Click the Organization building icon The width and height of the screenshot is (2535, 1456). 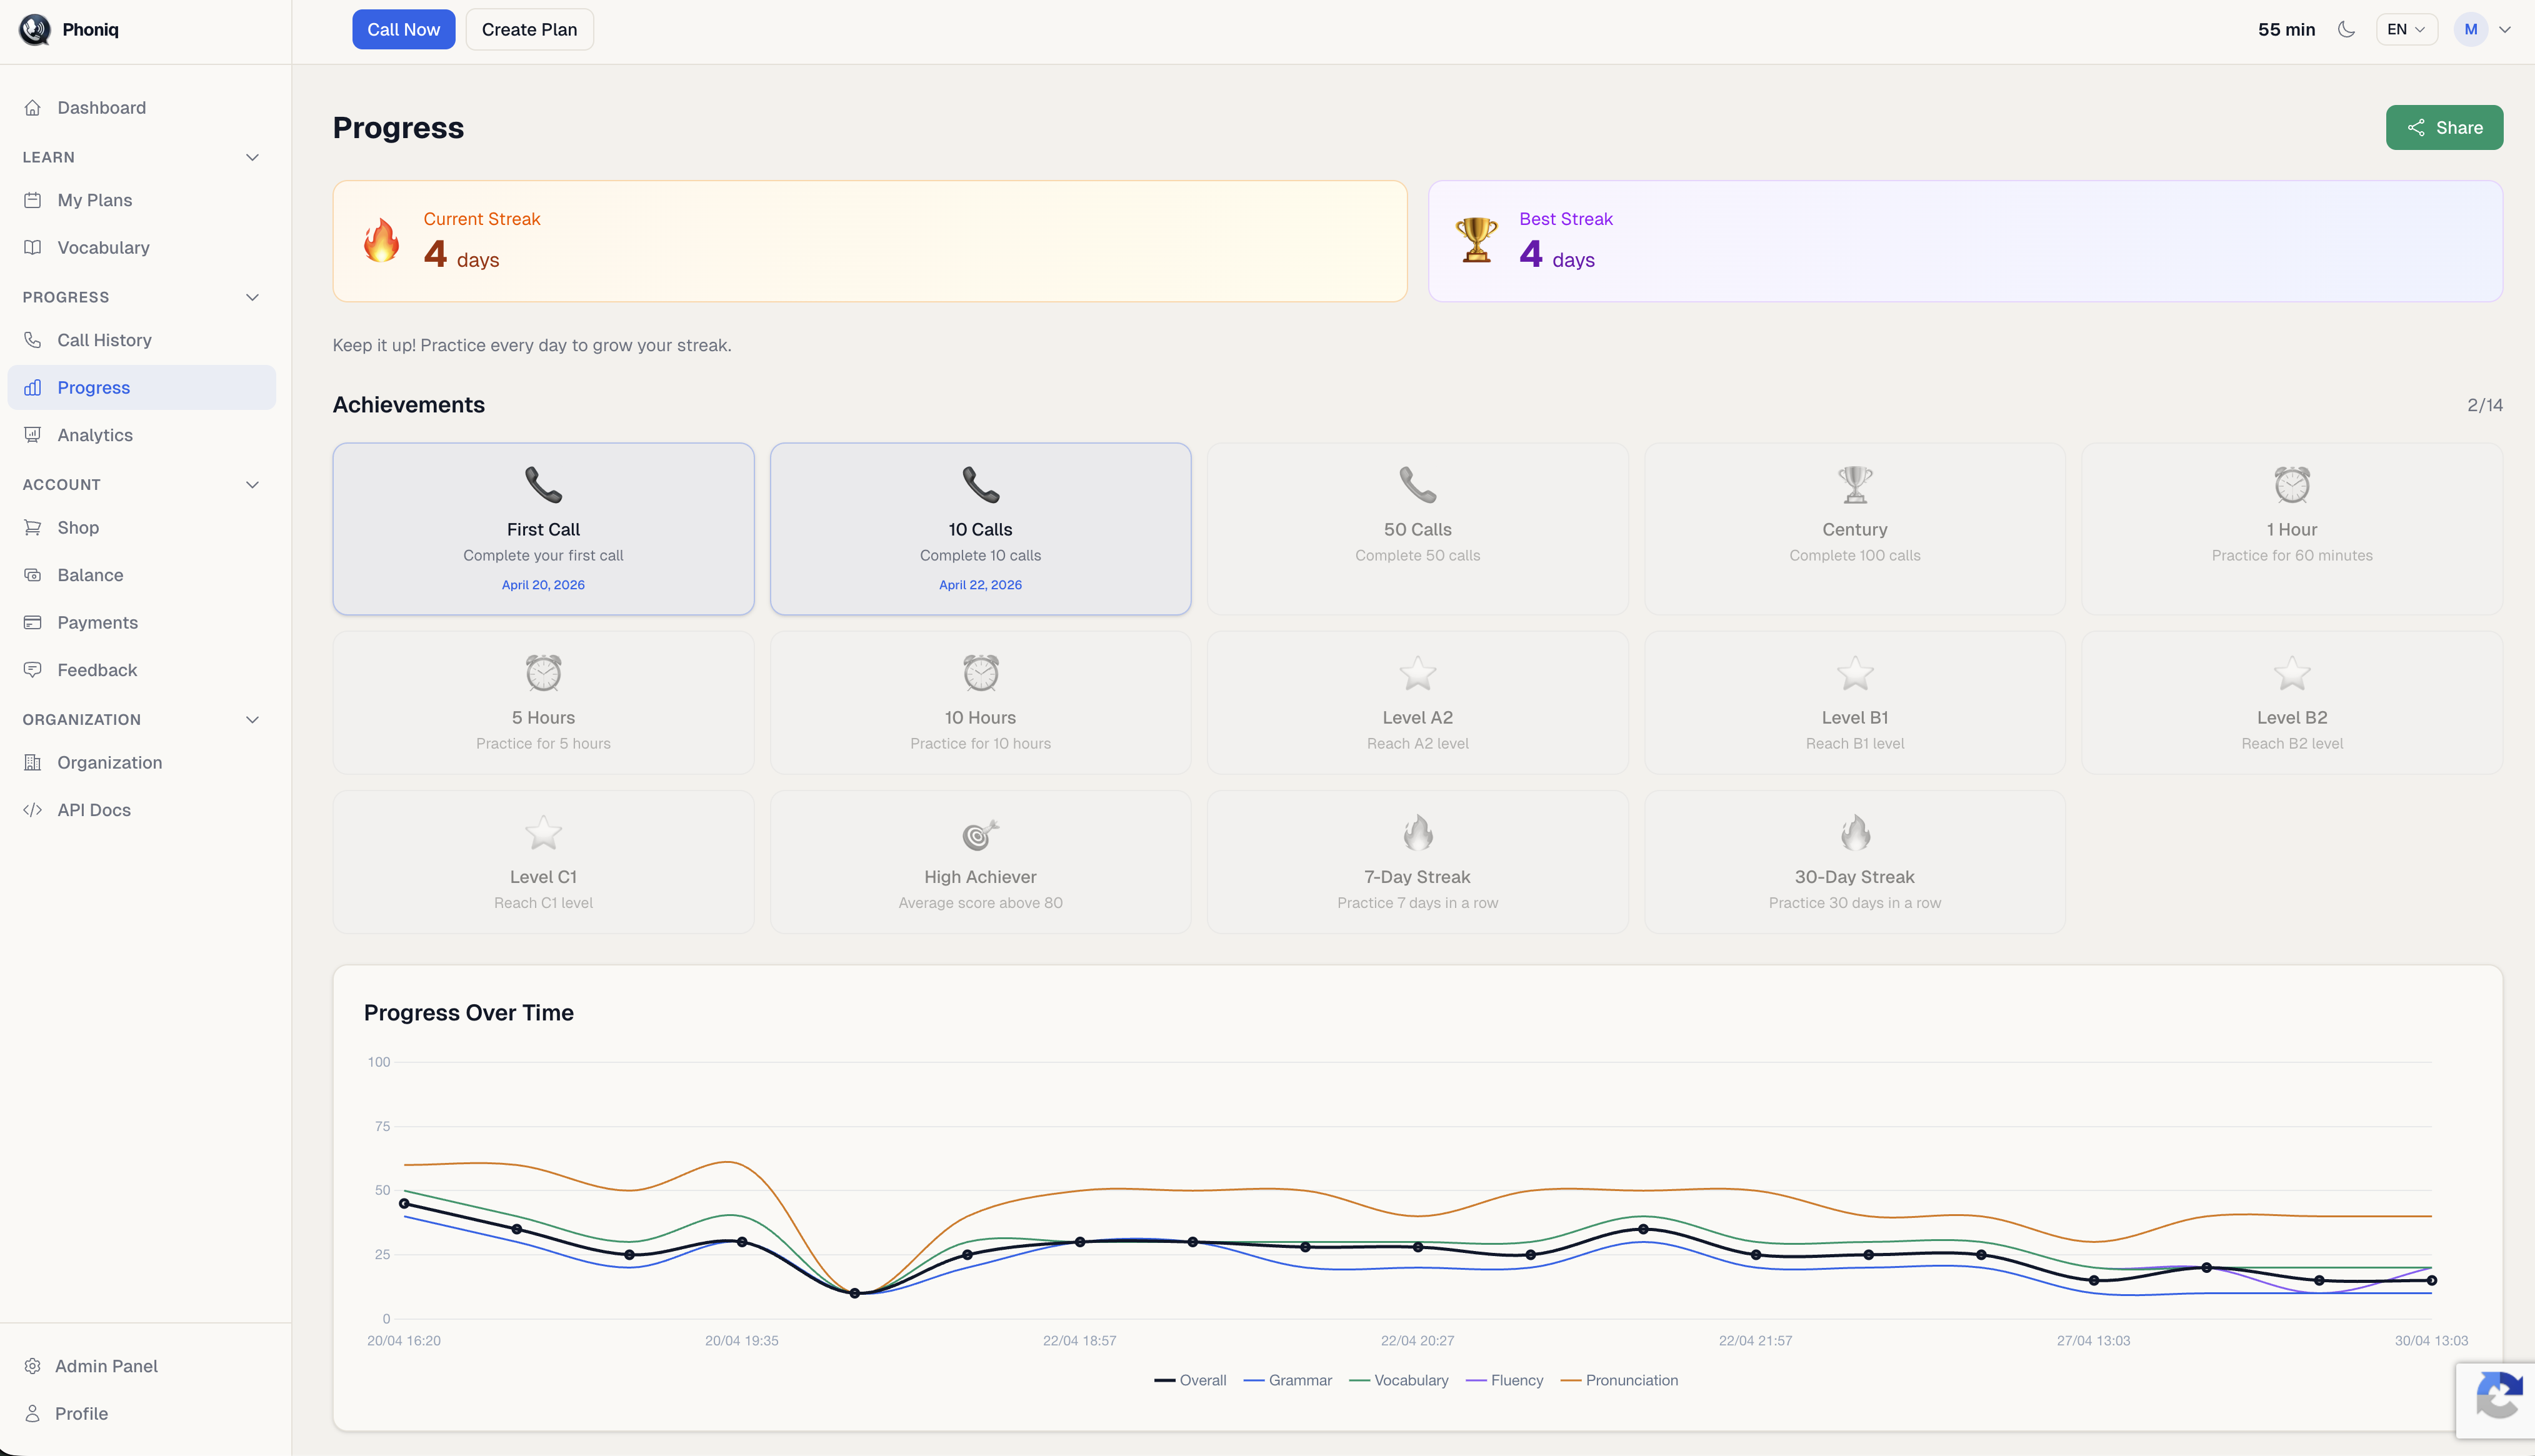[x=33, y=762]
